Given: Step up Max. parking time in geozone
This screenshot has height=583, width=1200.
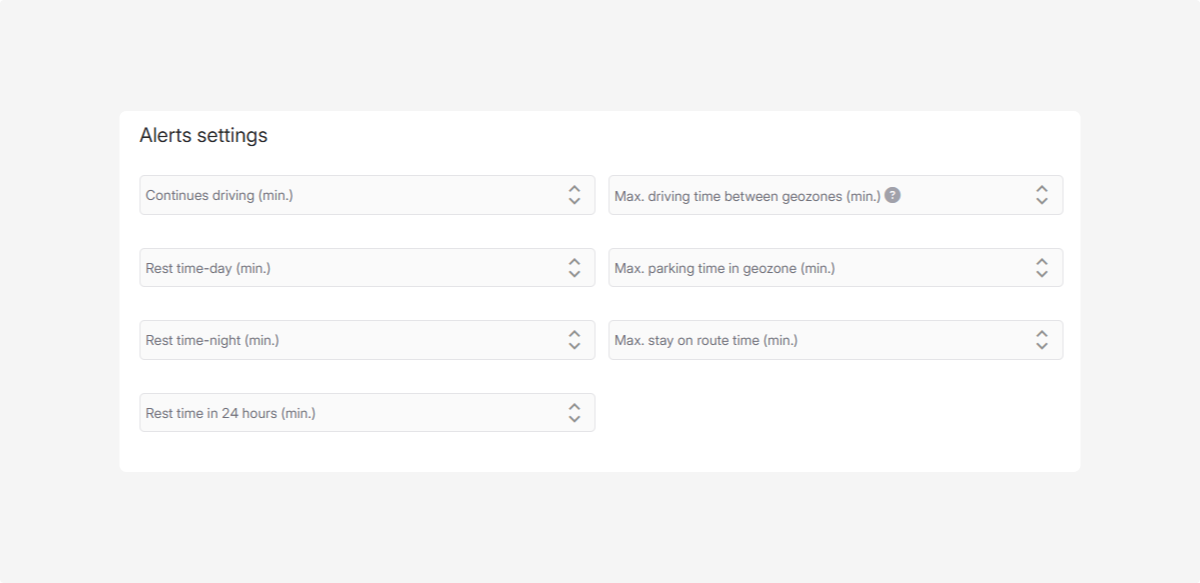Looking at the screenshot, I should tap(1042, 261).
